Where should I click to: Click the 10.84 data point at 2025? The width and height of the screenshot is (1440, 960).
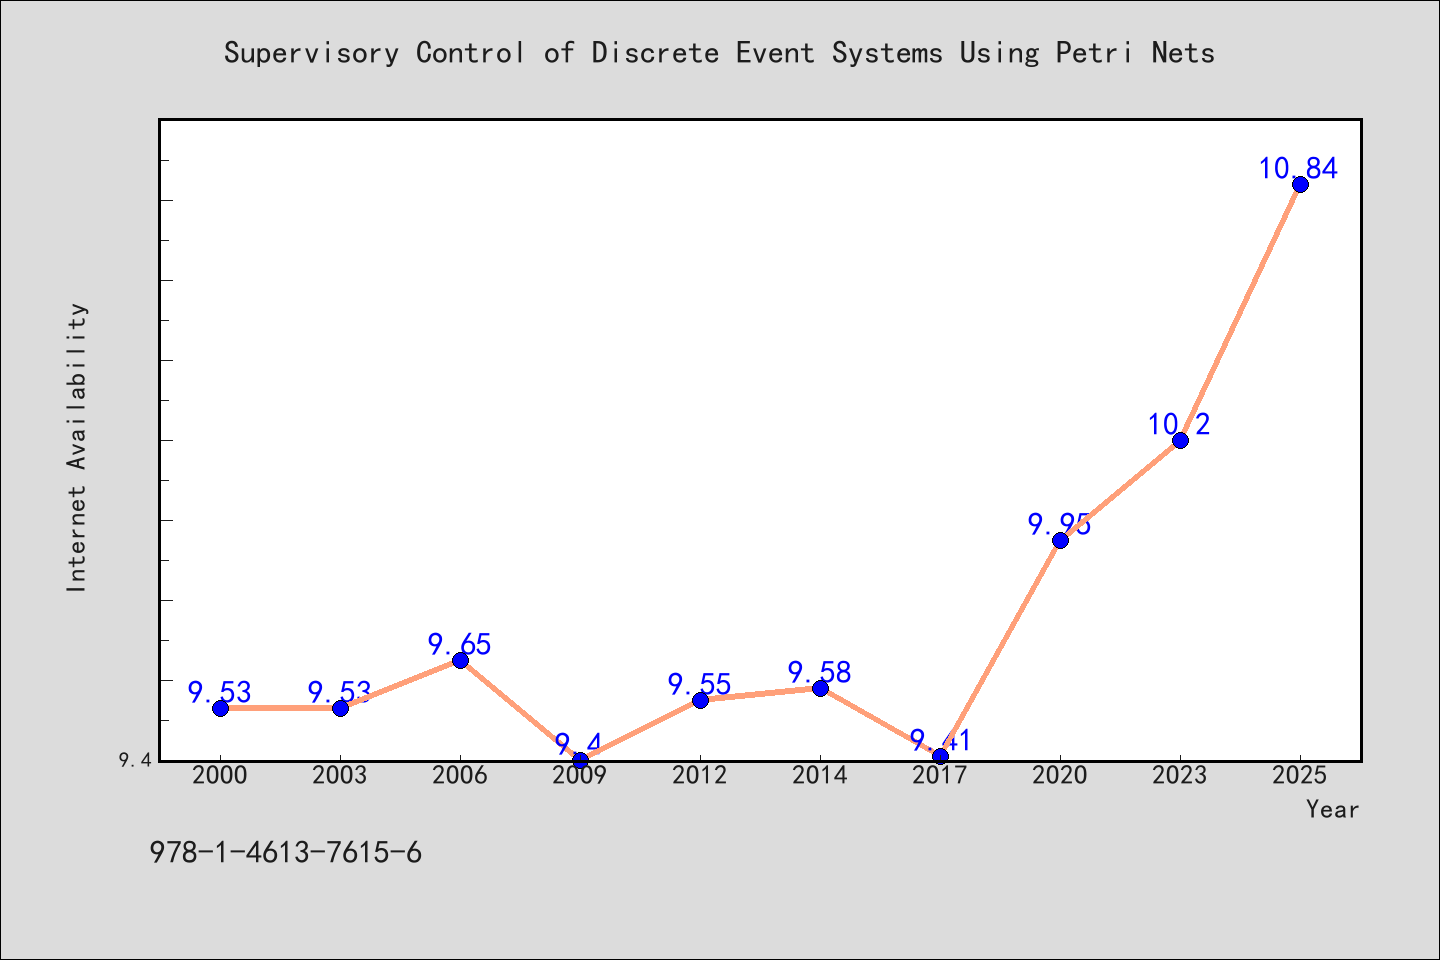(x=1300, y=184)
